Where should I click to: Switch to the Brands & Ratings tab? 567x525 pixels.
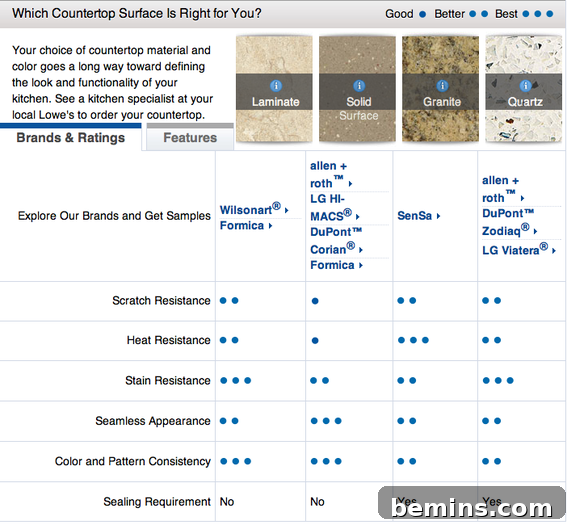(71, 137)
